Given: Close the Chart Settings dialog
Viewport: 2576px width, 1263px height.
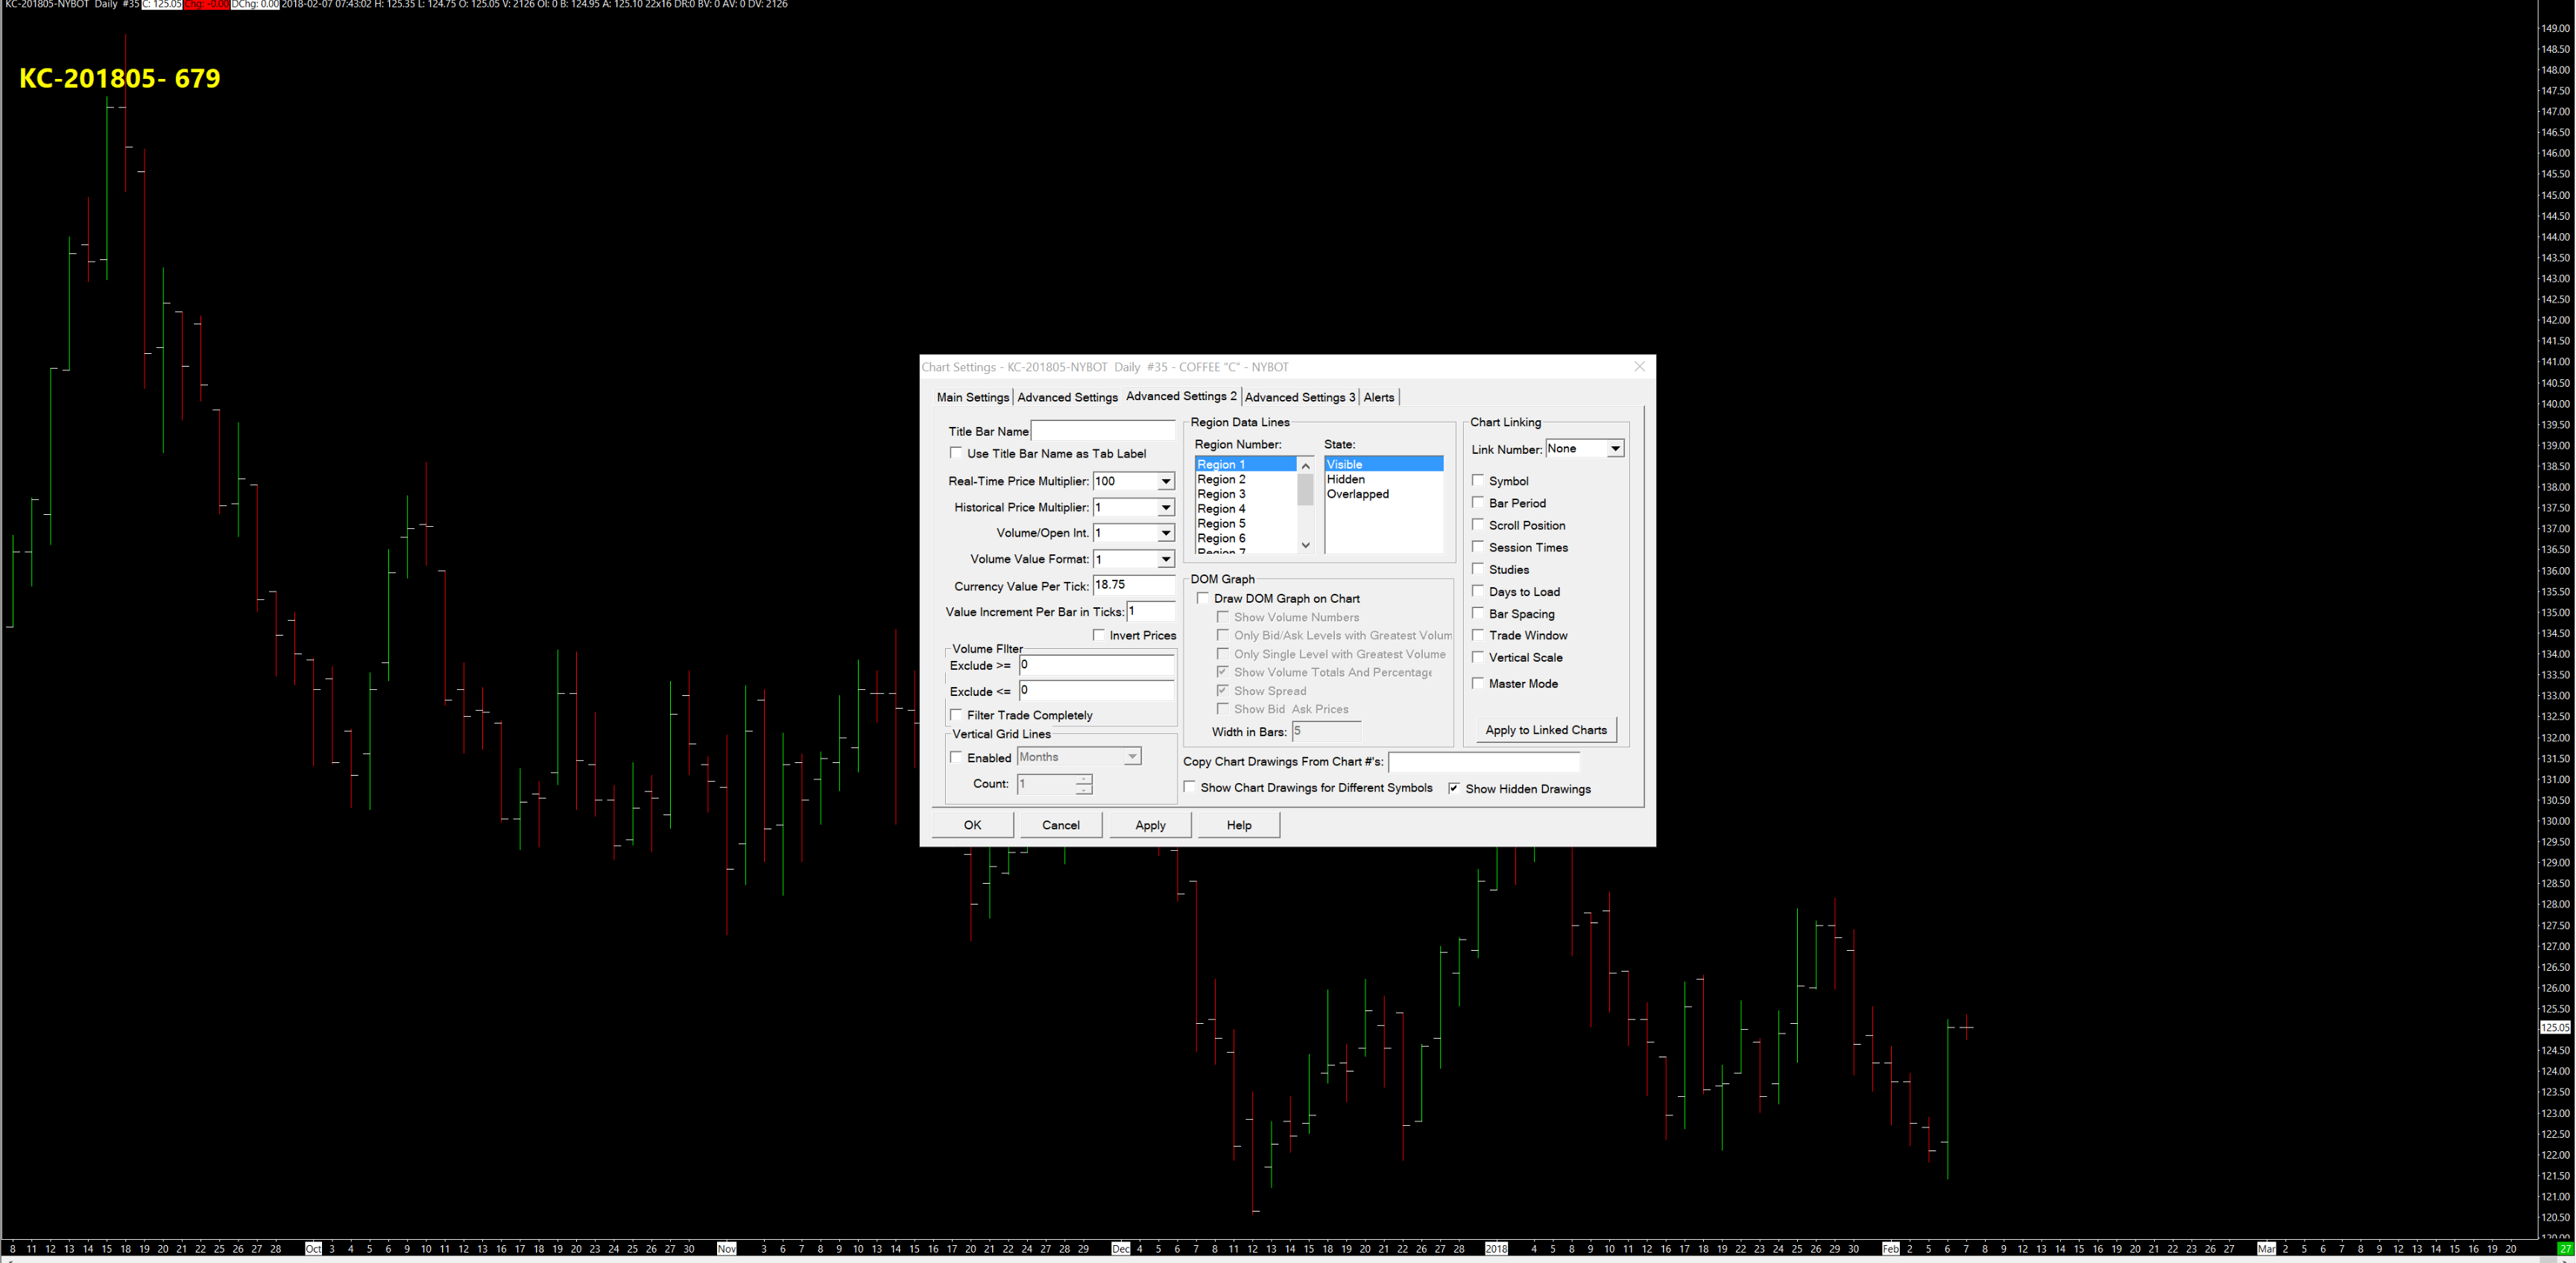Looking at the screenshot, I should (1639, 367).
